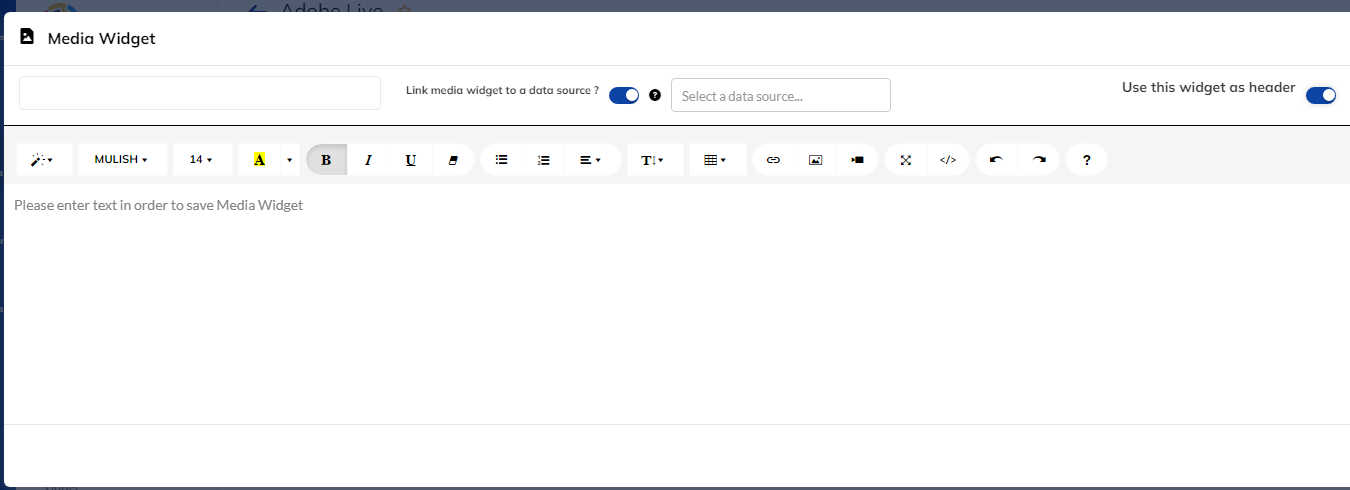Click the widget title input field
Viewport: 1350px width, 490px height.
click(x=200, y=93)
